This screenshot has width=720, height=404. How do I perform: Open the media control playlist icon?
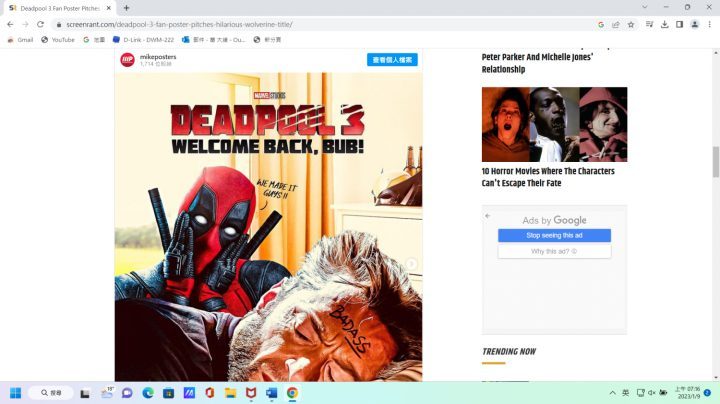[x=649, y=24]
